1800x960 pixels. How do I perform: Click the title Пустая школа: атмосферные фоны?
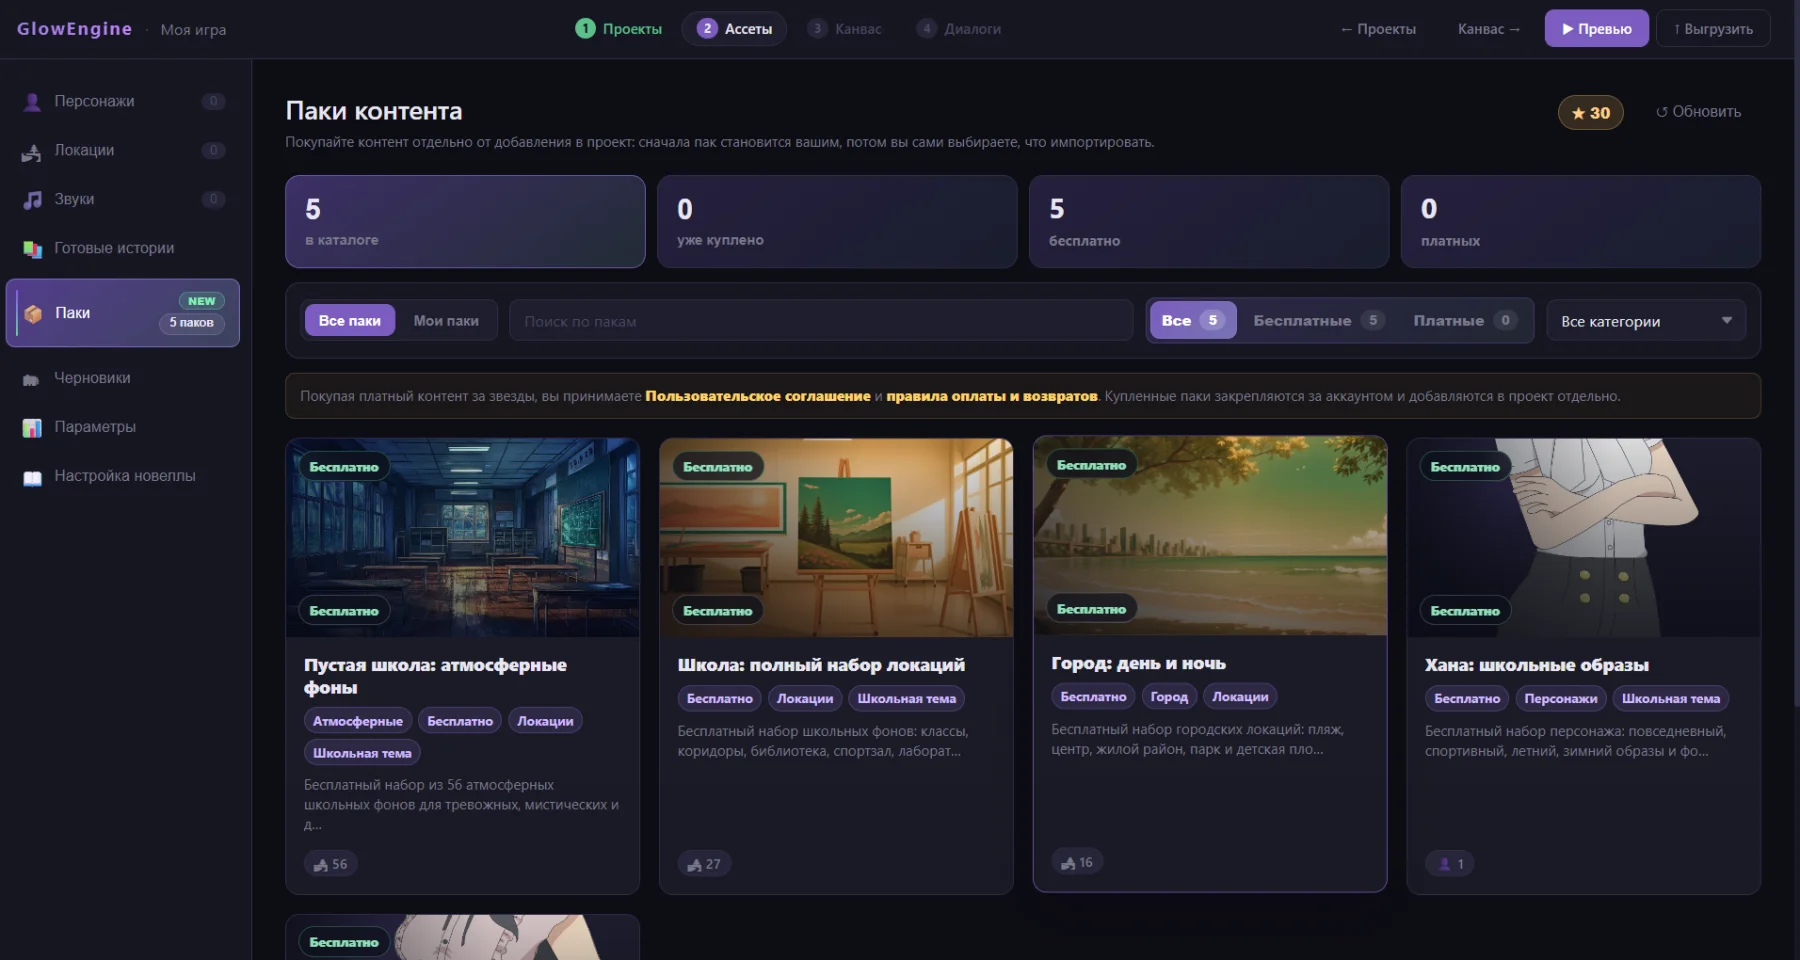(x=435, y=676)
